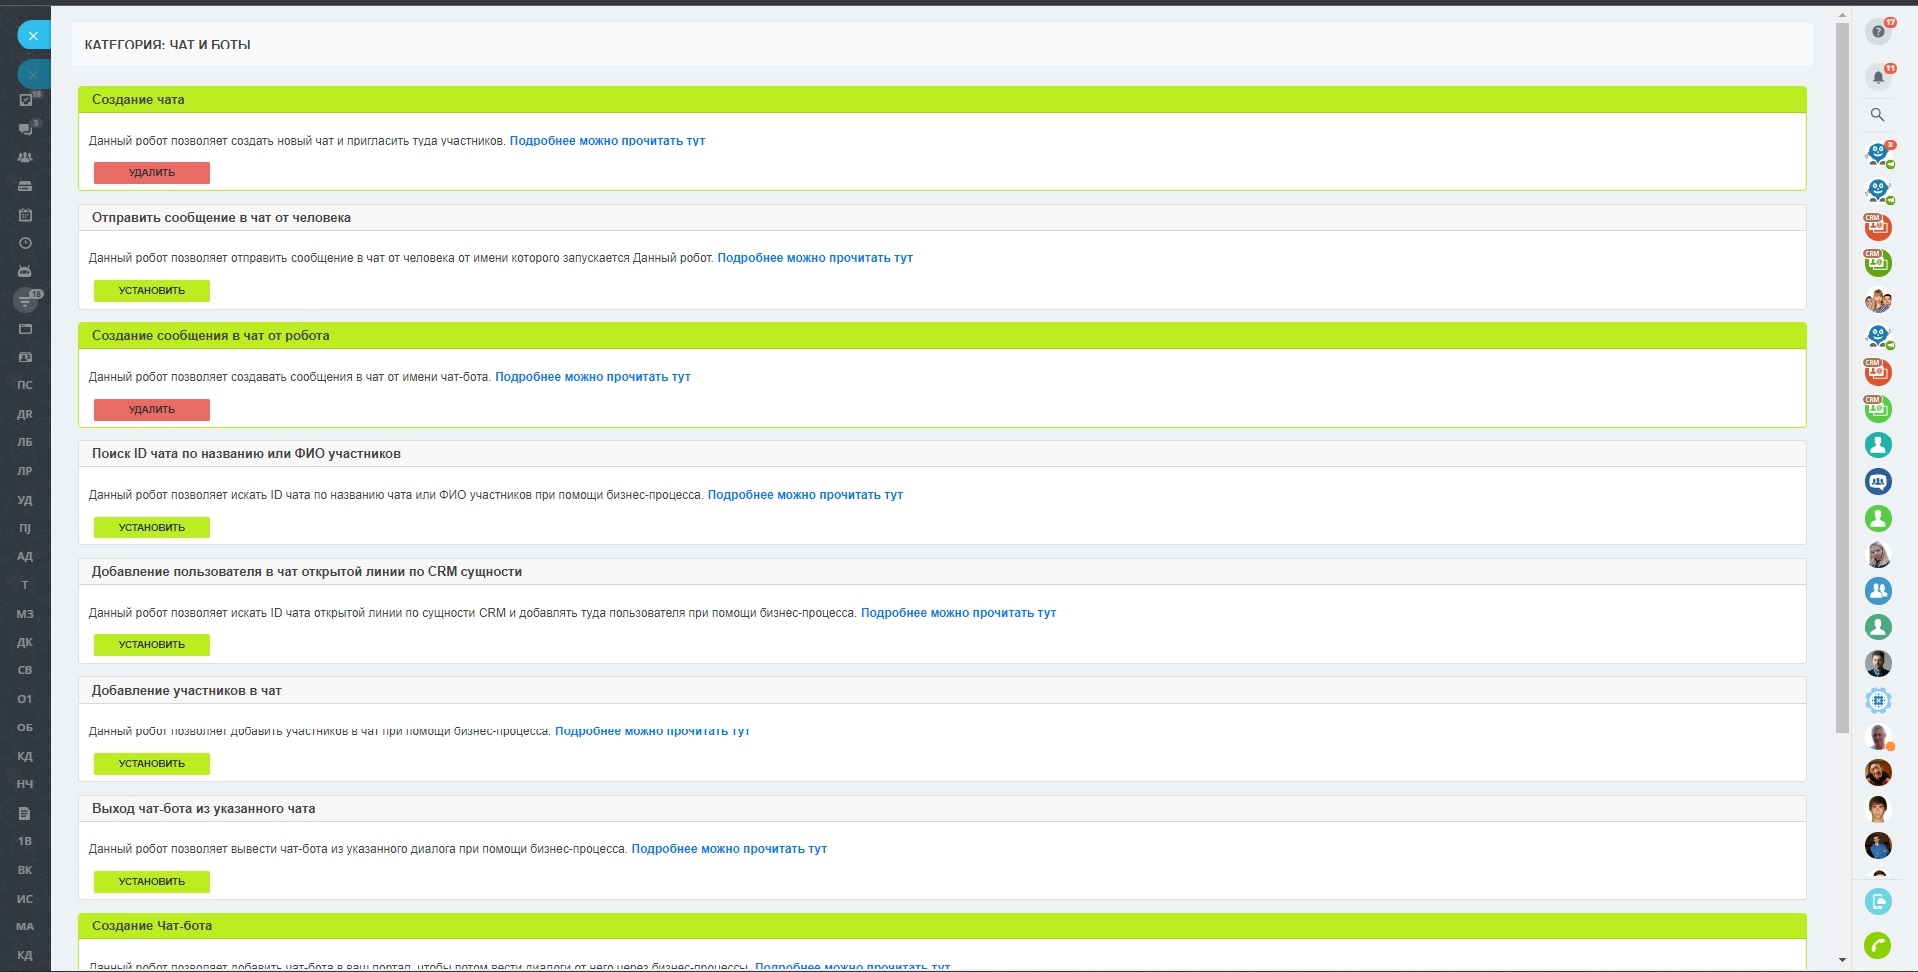Open details link for sending message from a person

(815, 258)
